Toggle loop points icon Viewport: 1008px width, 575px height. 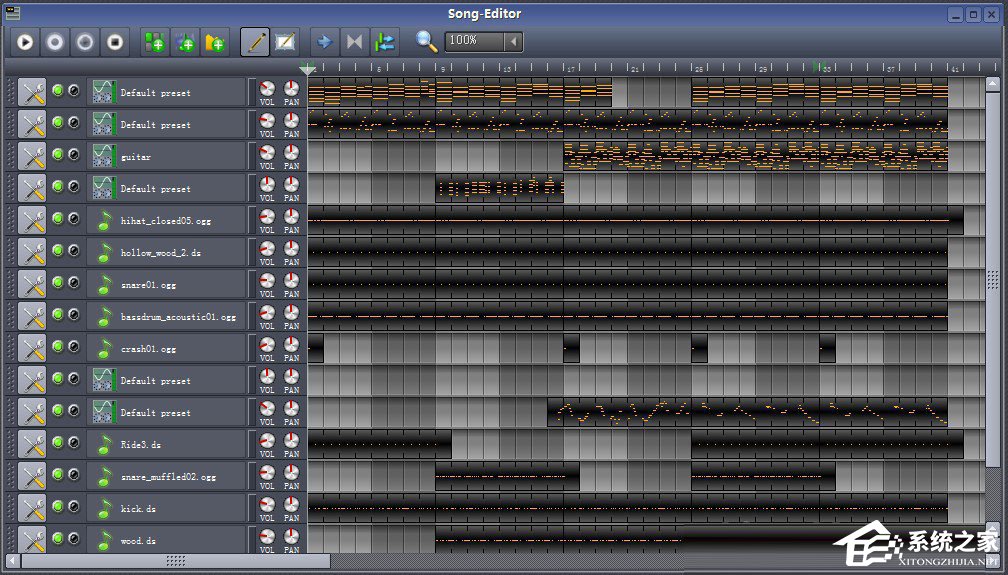[354, 42]
